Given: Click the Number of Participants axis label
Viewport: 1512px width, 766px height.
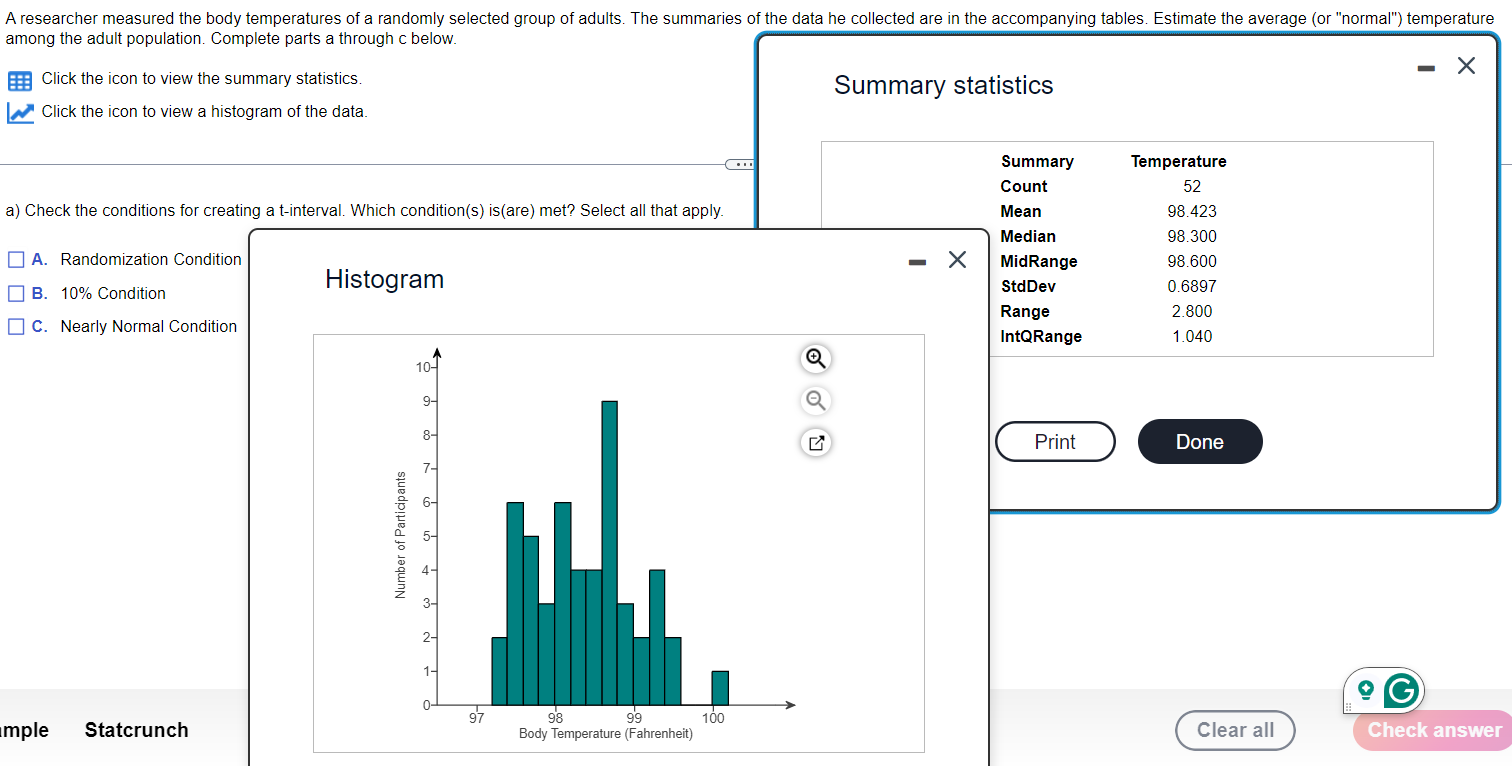Looking at the screenshot, I should point(401,535).
